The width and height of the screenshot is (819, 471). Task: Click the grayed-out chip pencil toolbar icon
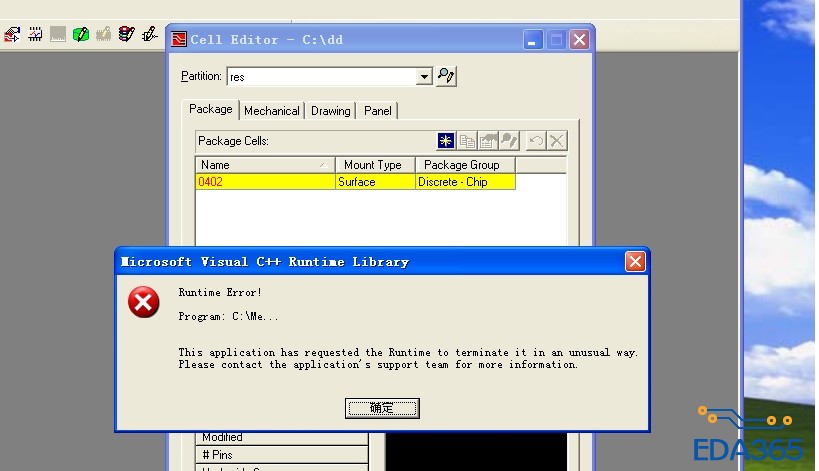(103, 35)
